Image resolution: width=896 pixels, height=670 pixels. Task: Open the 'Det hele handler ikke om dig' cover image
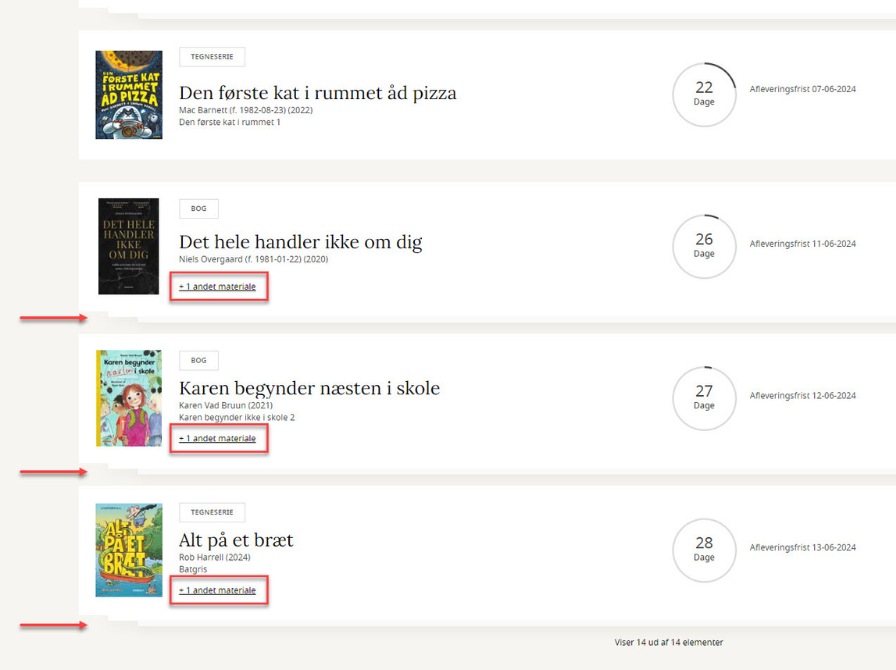[x=129, y=246]
